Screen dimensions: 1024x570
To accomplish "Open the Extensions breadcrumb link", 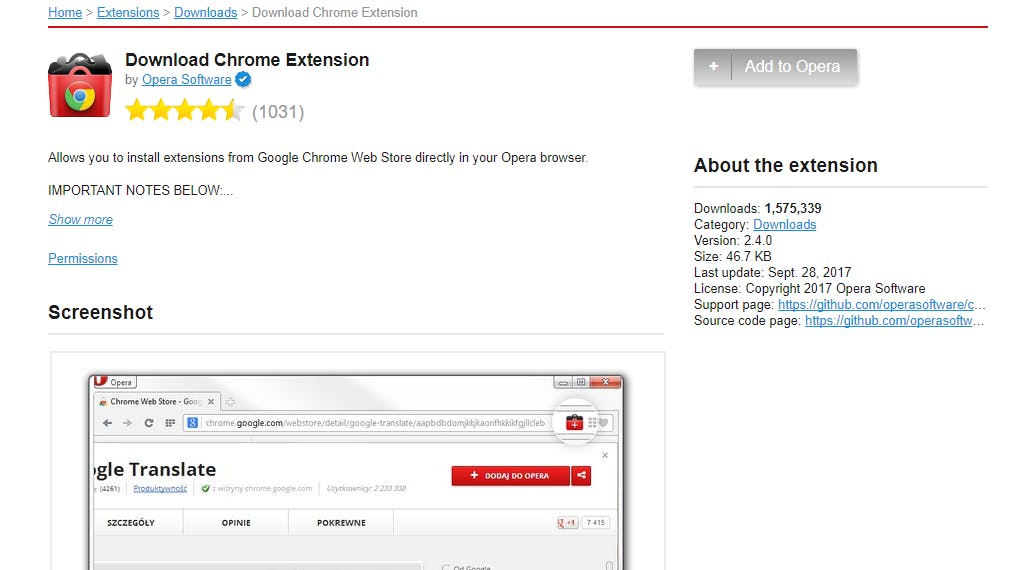I will pyautogui.click(x=128, y=12).
